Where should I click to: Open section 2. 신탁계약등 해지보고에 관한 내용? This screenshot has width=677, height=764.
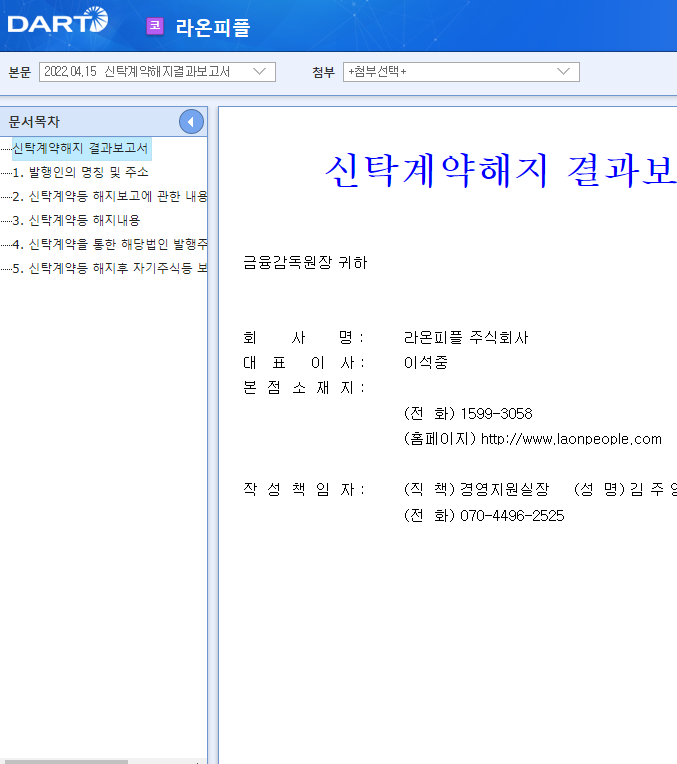(x=110, y=196)
